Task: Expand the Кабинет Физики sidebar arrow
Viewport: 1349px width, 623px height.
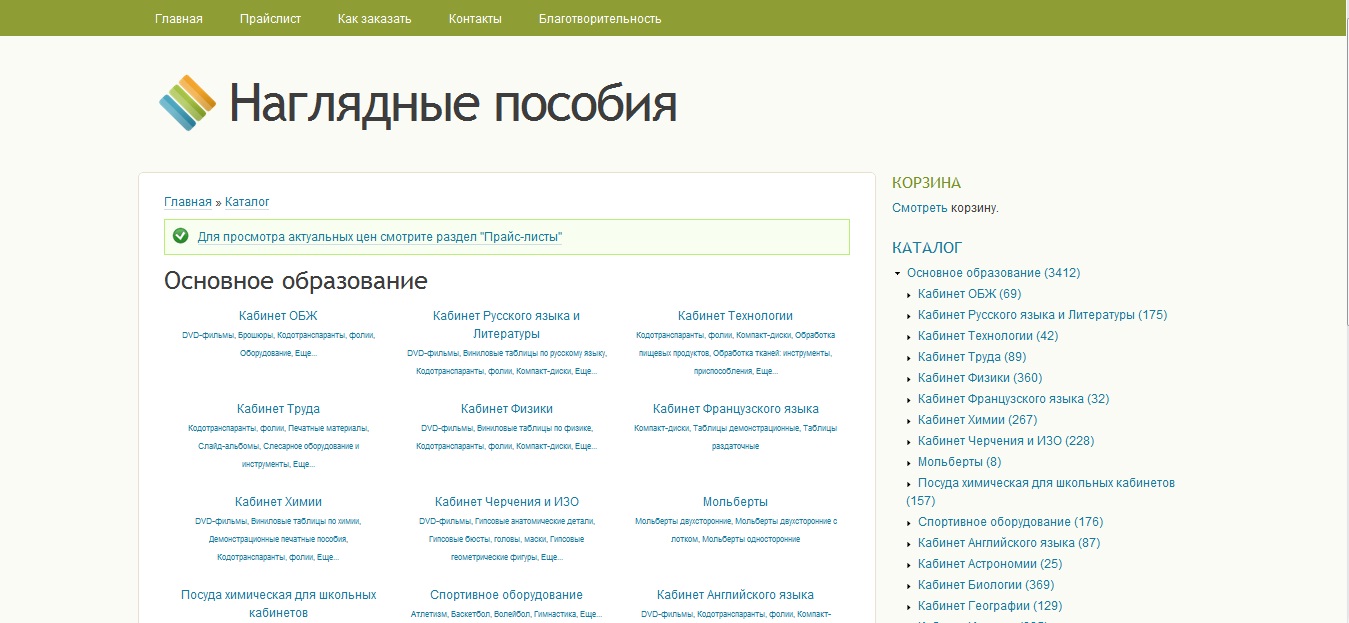Action: tap(909, 379)
